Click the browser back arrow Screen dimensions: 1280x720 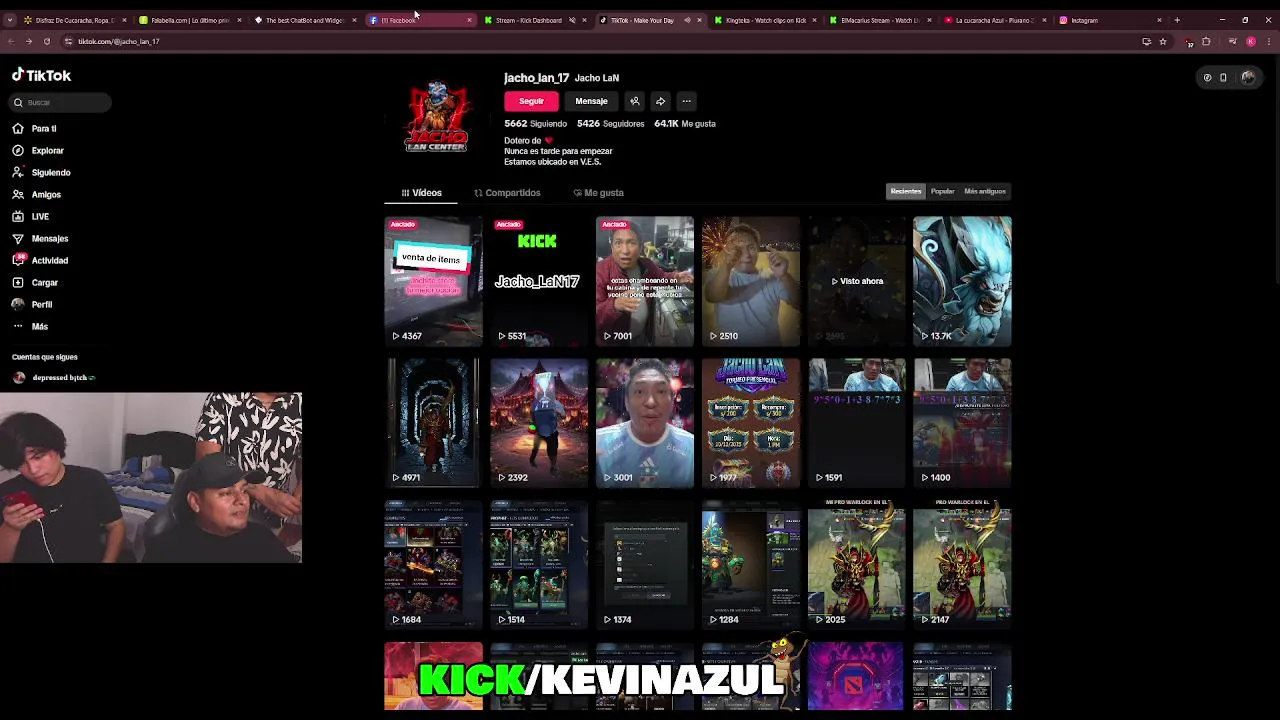[10, 41]
